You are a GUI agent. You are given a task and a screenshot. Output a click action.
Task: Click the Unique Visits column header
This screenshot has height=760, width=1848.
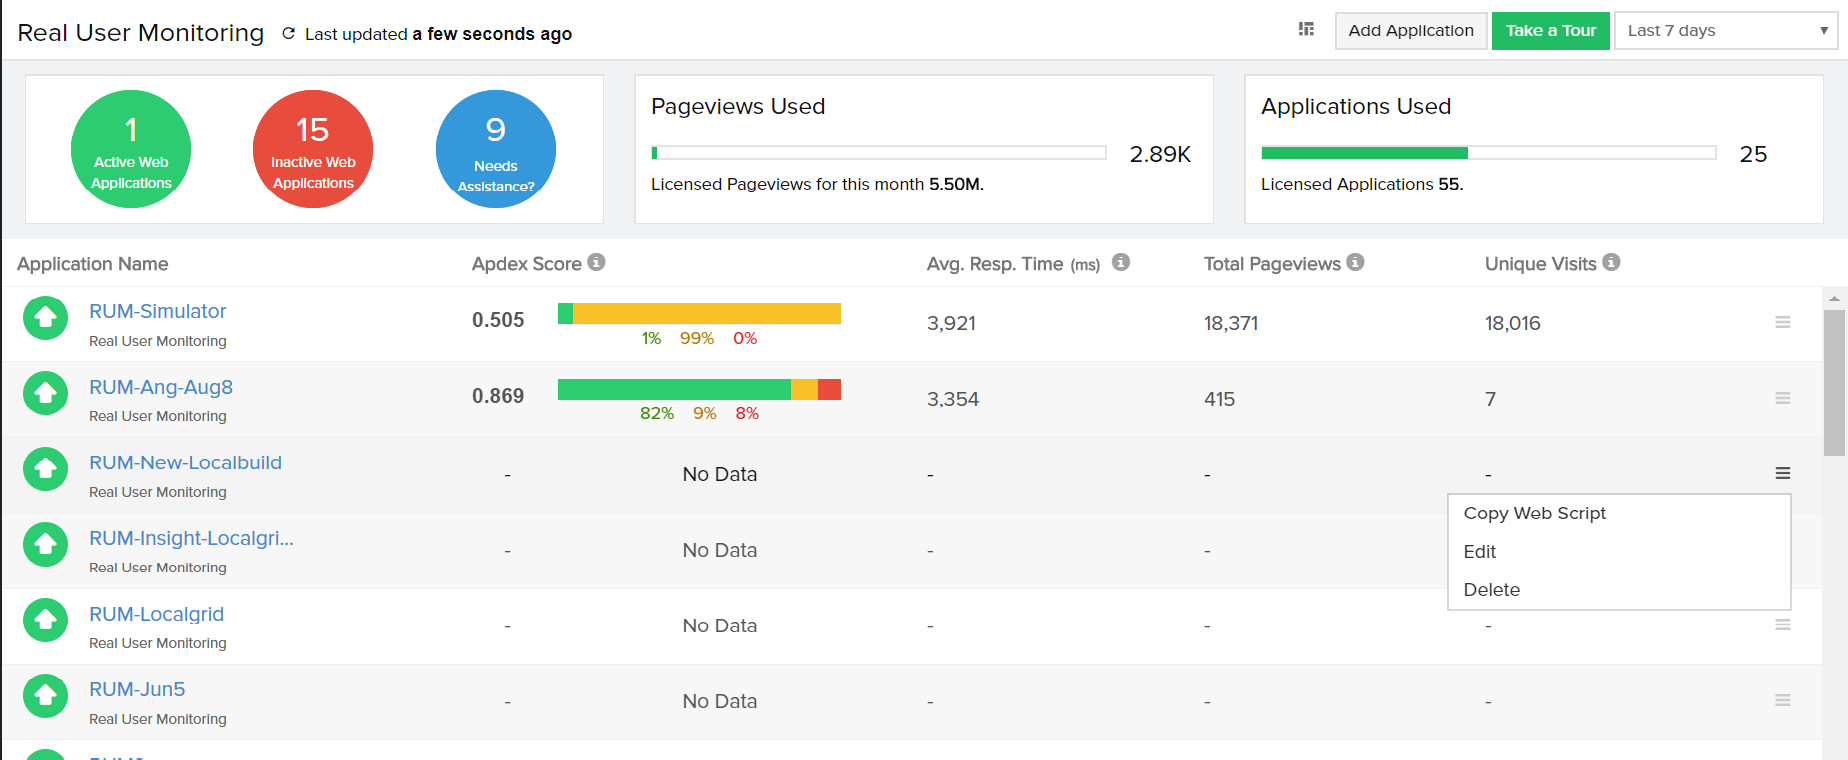point(1540,264)
